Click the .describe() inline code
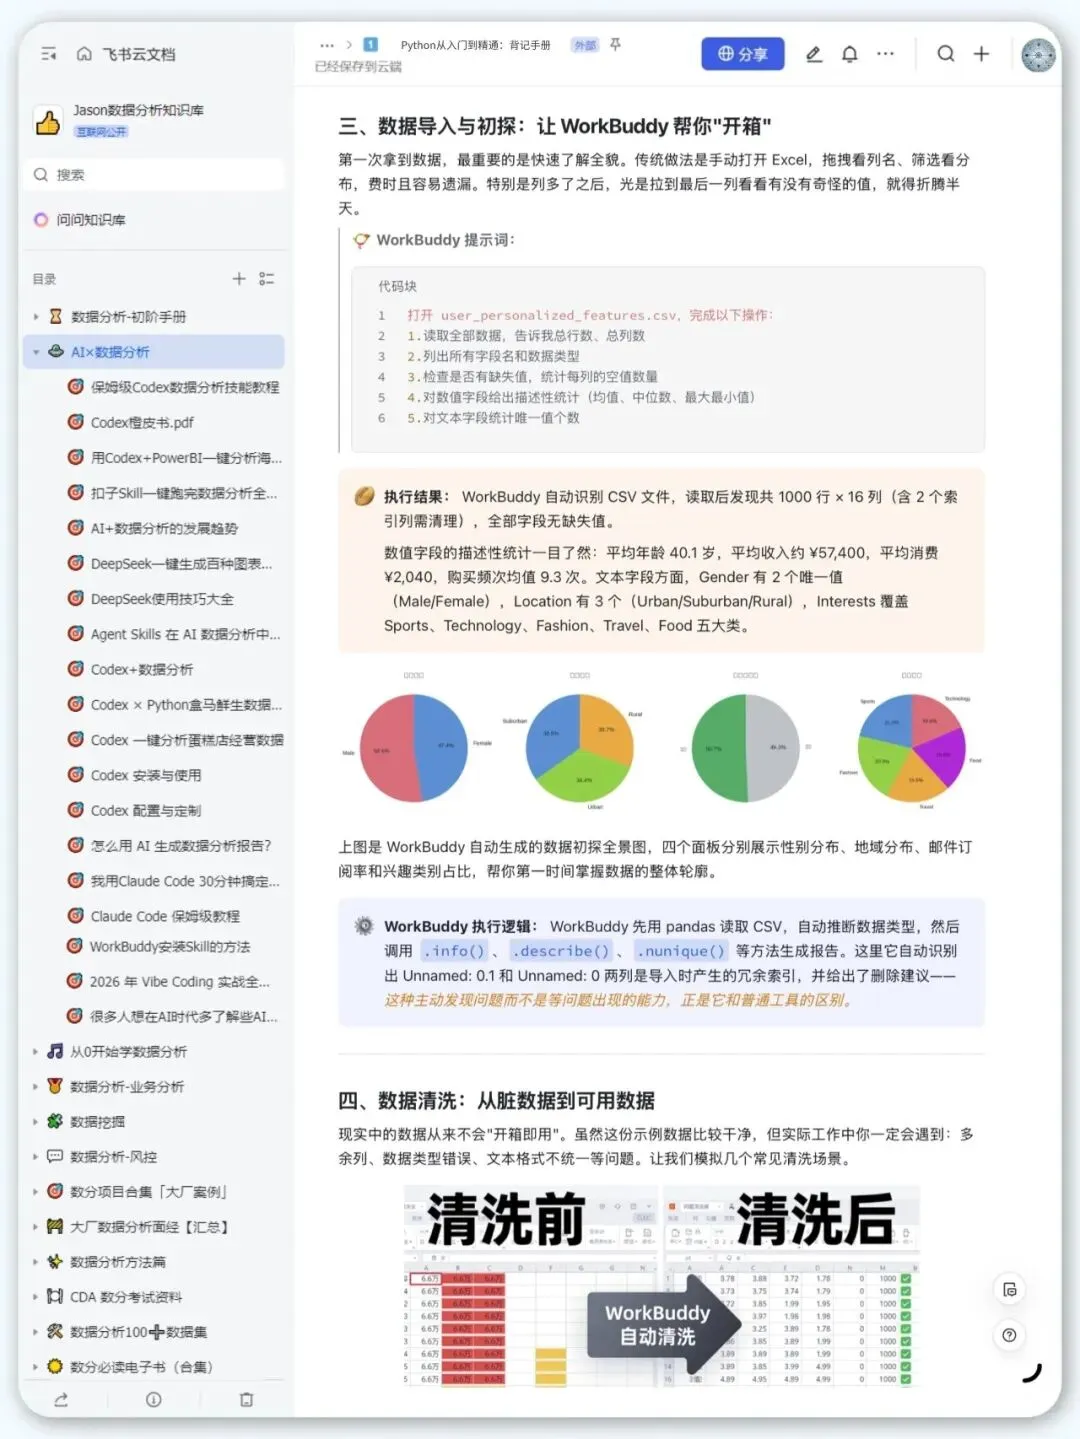 [560, 951]
